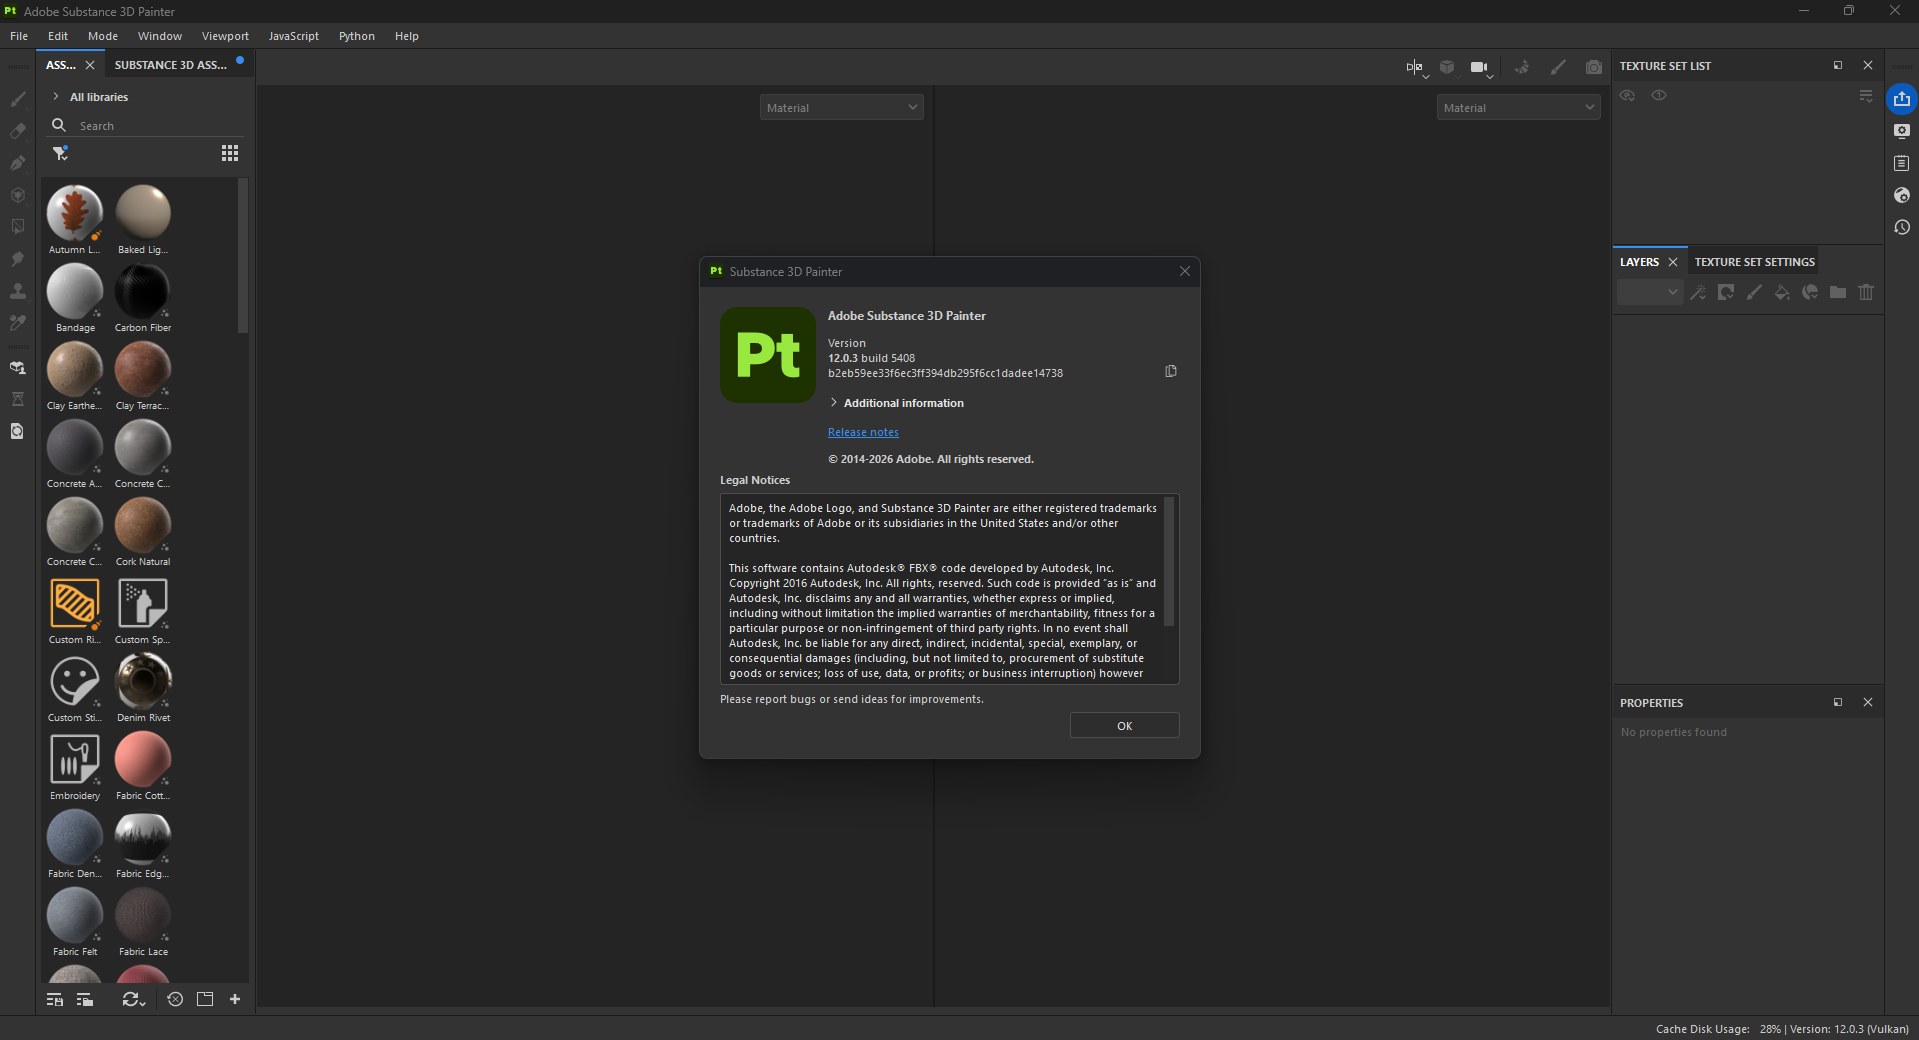The image size is (1919, 1040).
Task: Open the refresh options dropdown in assets footer
Action: (133, 999)
